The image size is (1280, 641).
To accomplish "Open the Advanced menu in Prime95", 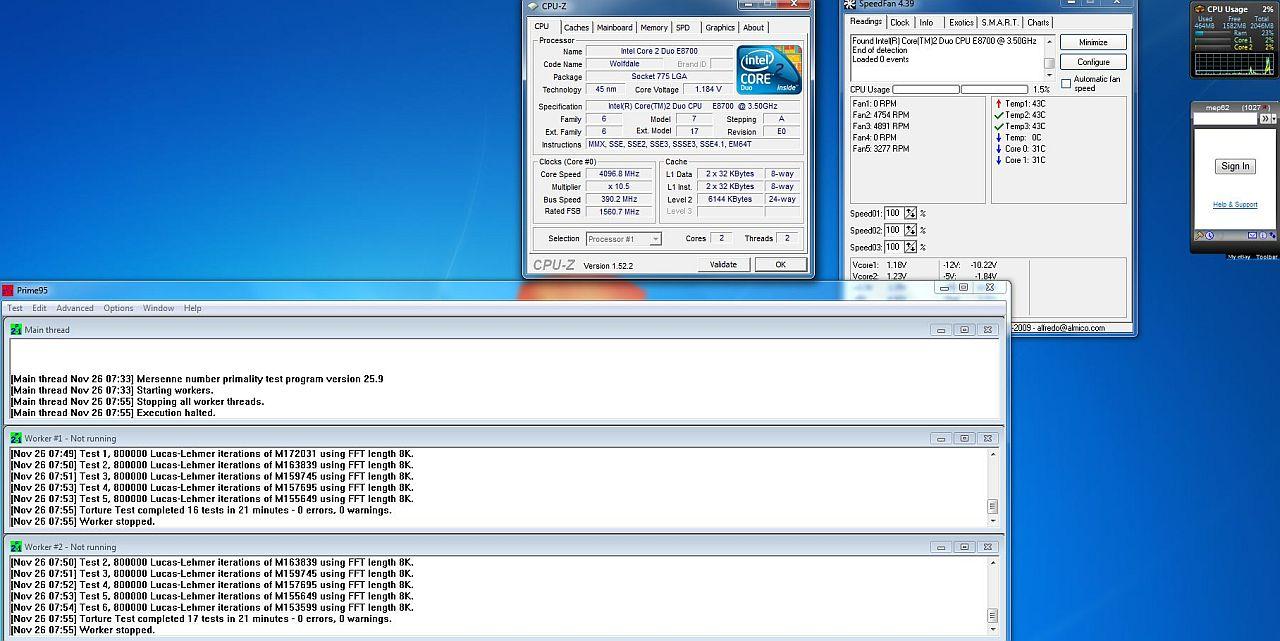I will [75, 308].
